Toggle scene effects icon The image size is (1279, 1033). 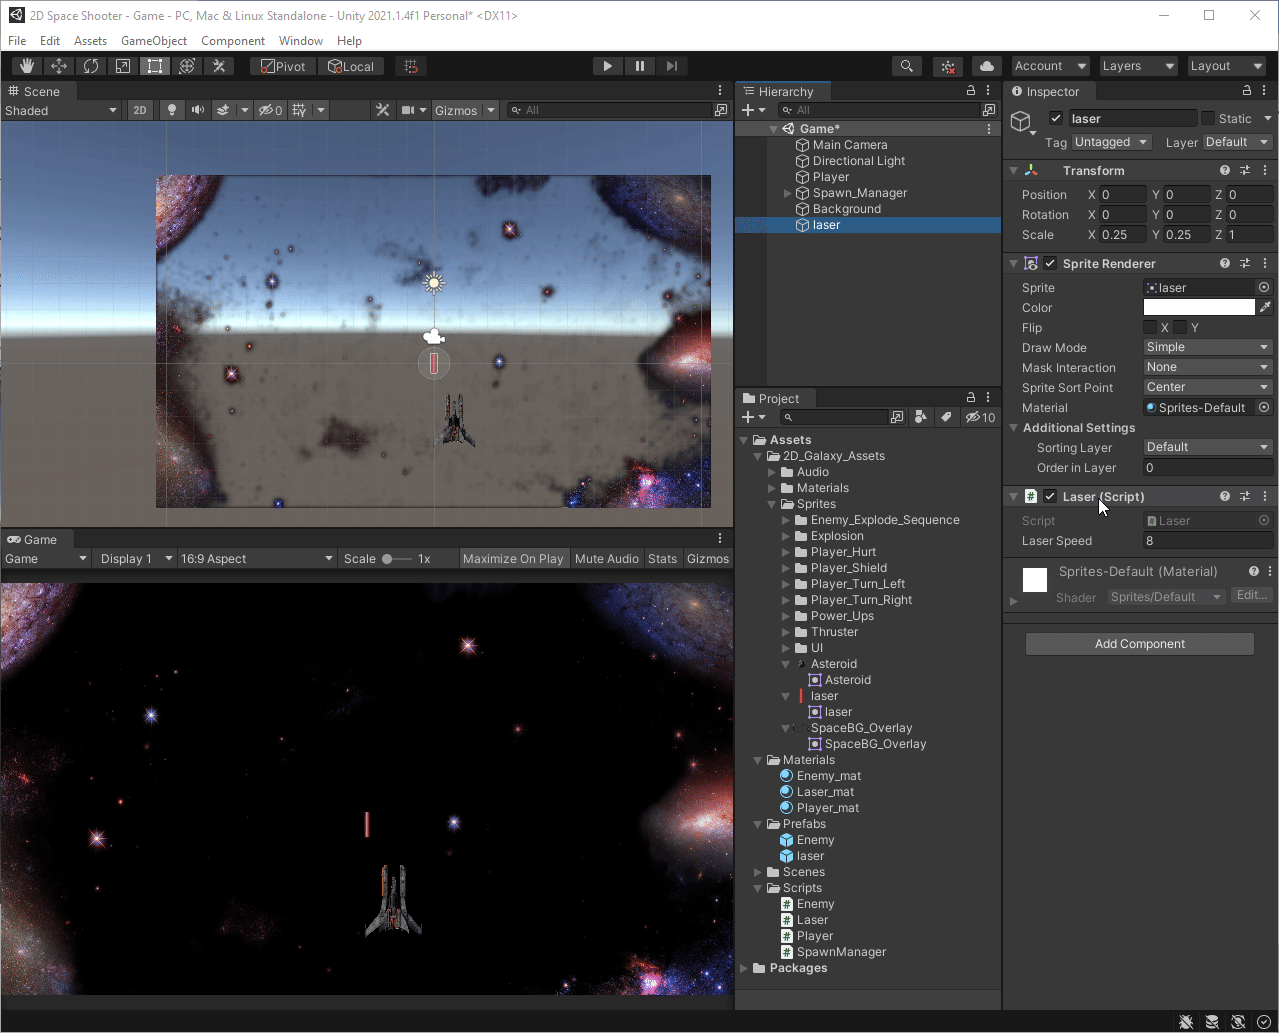pyautogui.click(x=224, y=110)
